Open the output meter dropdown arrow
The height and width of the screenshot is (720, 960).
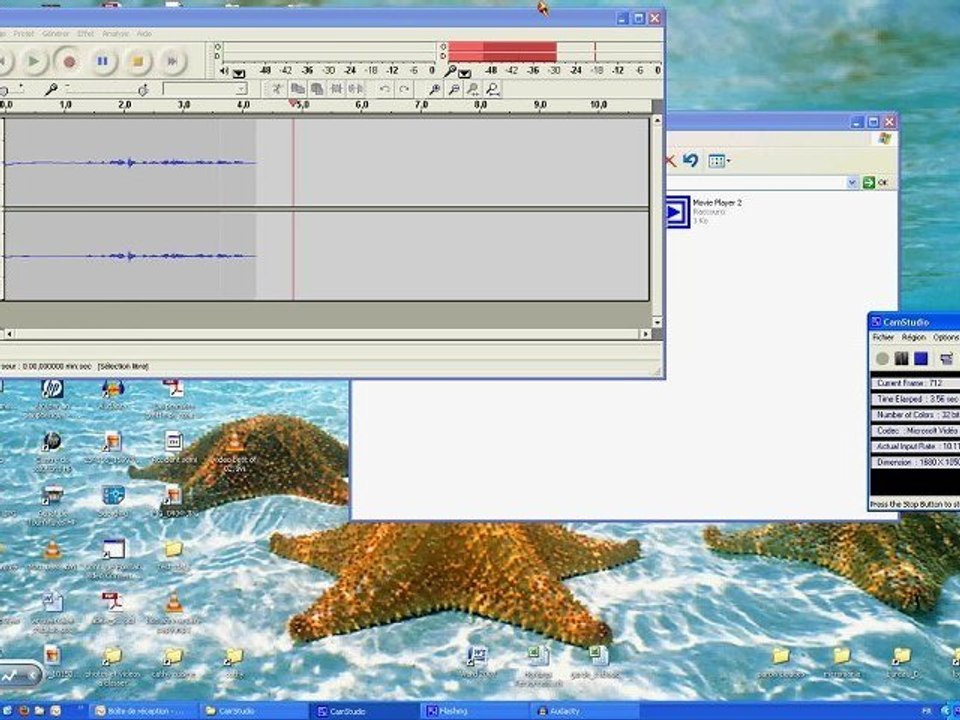point(239,73)
